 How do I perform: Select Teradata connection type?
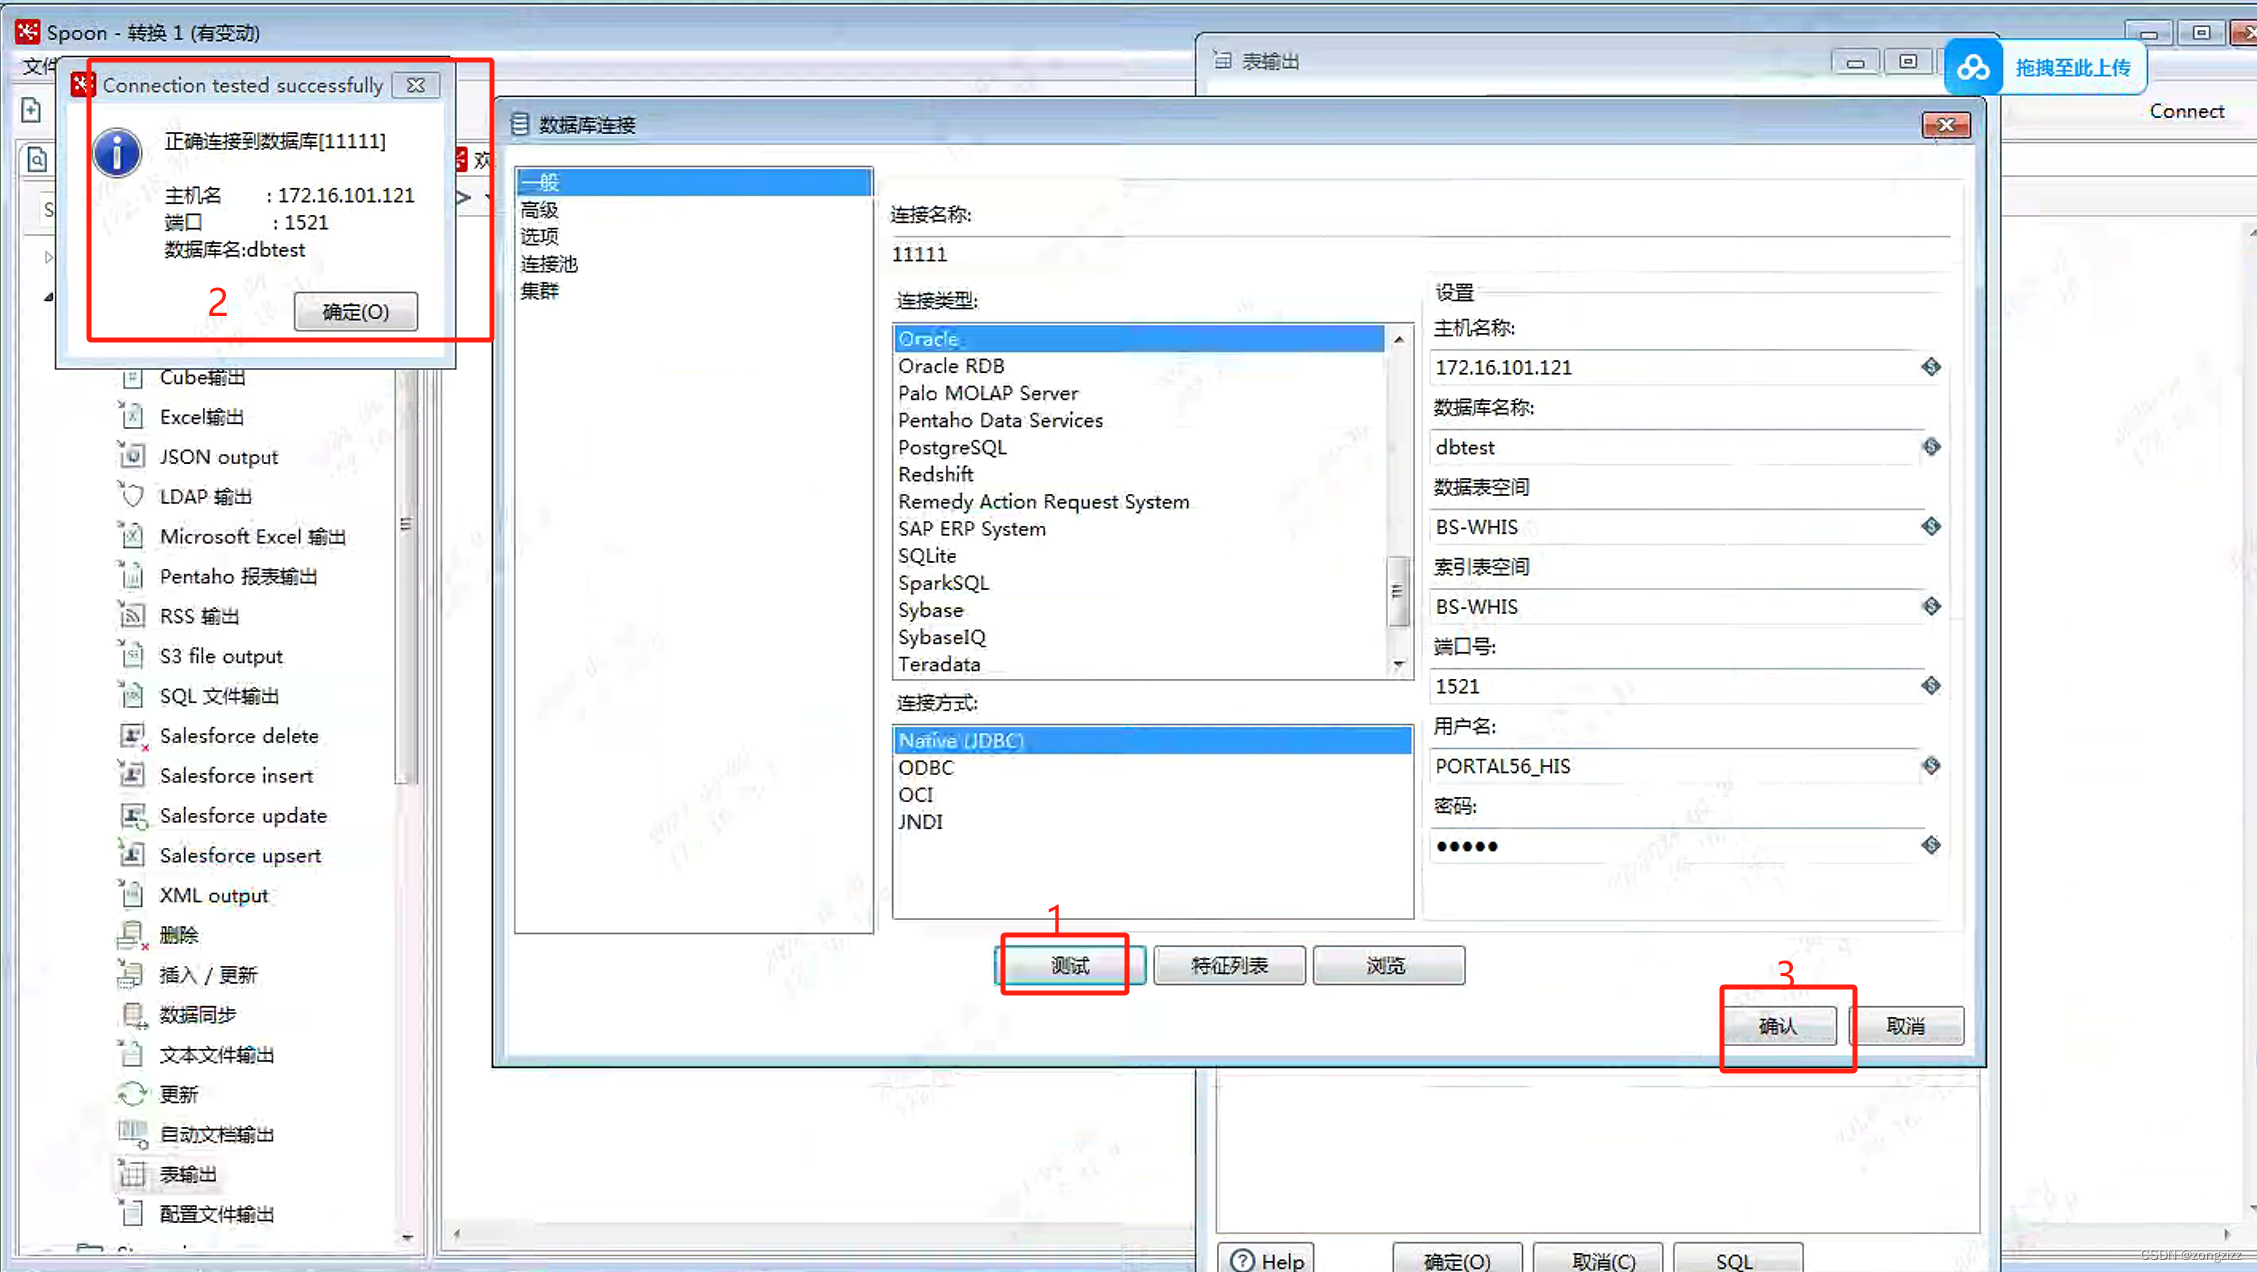click(x=939, y=664)
